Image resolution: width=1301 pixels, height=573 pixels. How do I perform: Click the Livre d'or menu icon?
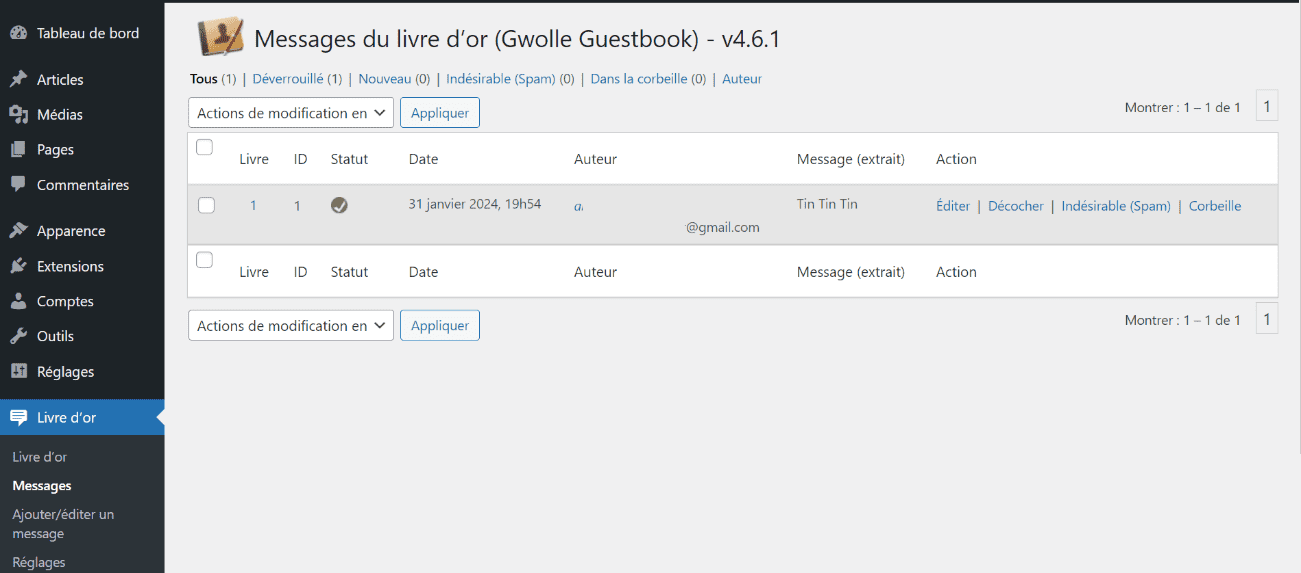(18, 417)
